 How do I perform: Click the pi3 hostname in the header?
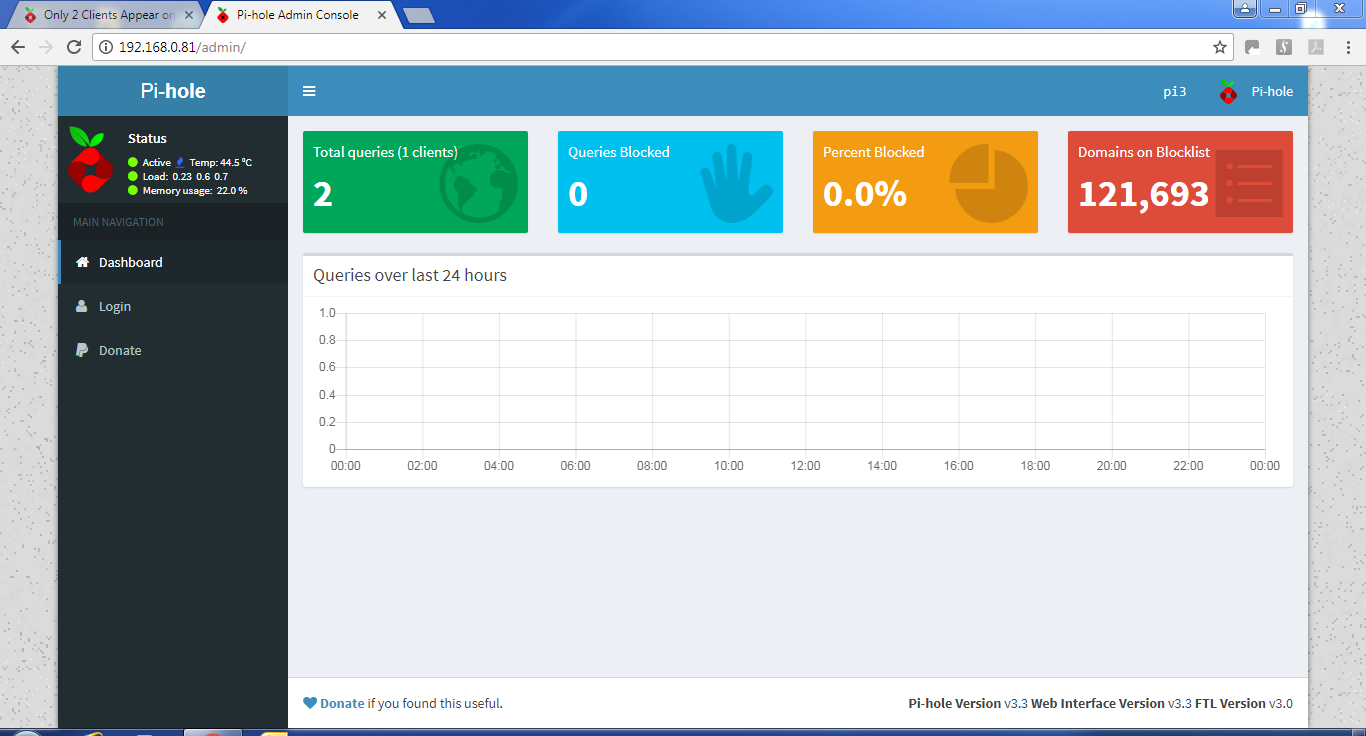tap(1175, 91)
